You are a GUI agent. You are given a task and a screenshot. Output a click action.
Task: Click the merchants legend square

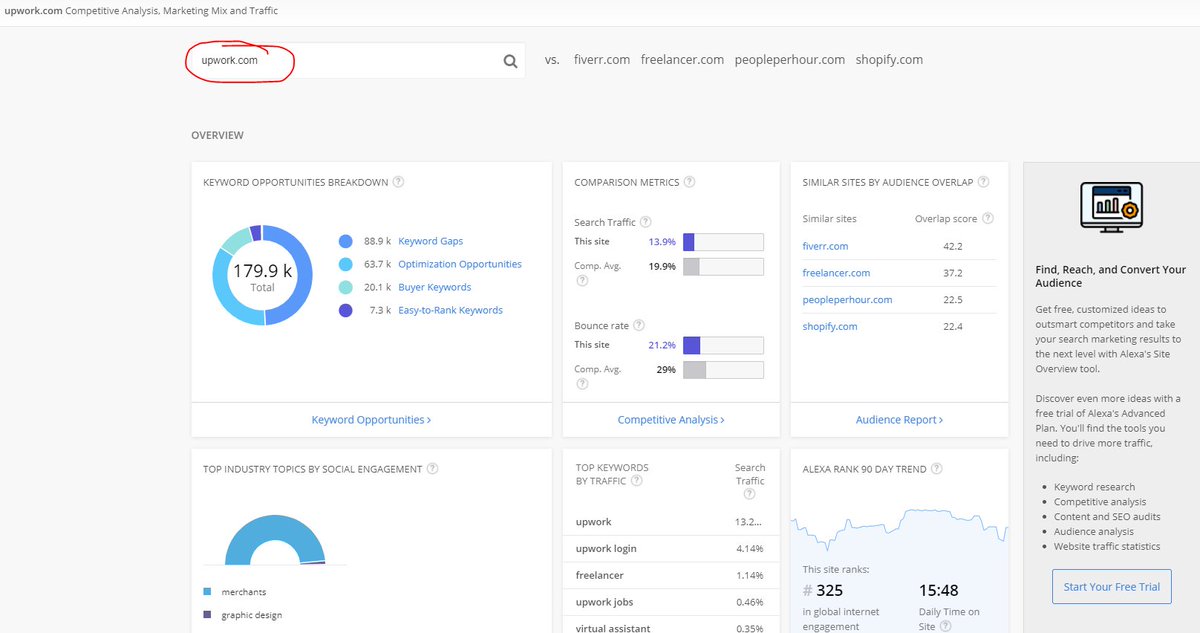coord(207,592)
